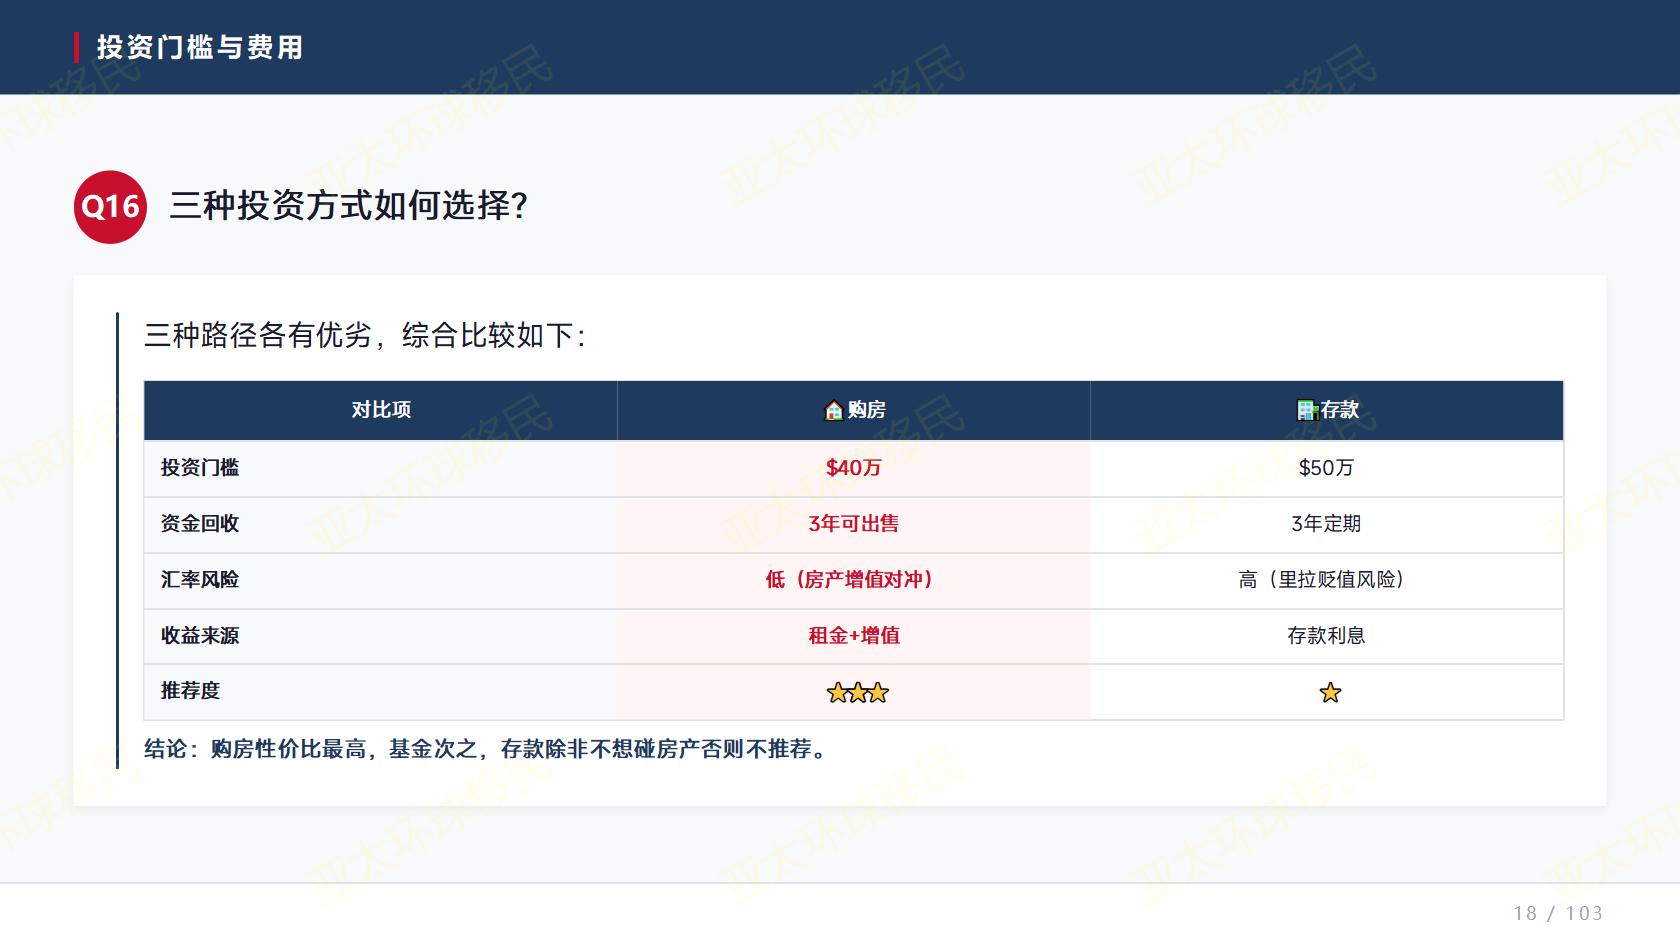Click the red bar beside 投资门槛与费用
Screen dimensions: 1680x945
pos(76,47)
